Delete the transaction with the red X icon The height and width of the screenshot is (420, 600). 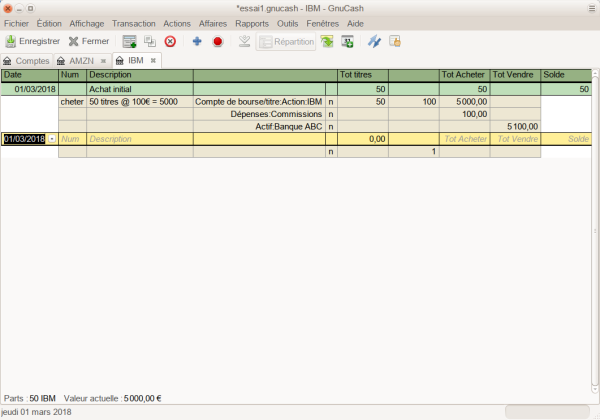pyautogui.click(x=170, y=41)
